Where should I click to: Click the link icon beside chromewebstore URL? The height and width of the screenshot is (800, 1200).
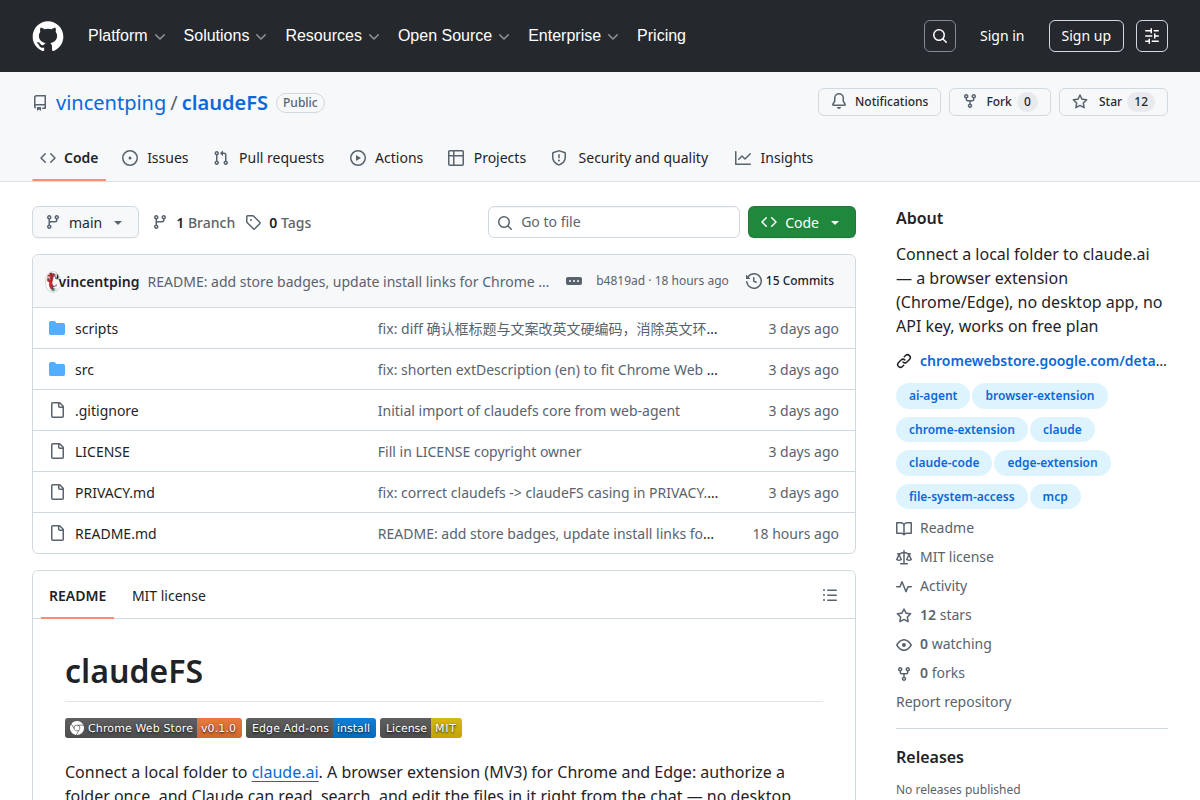[904, 361]
